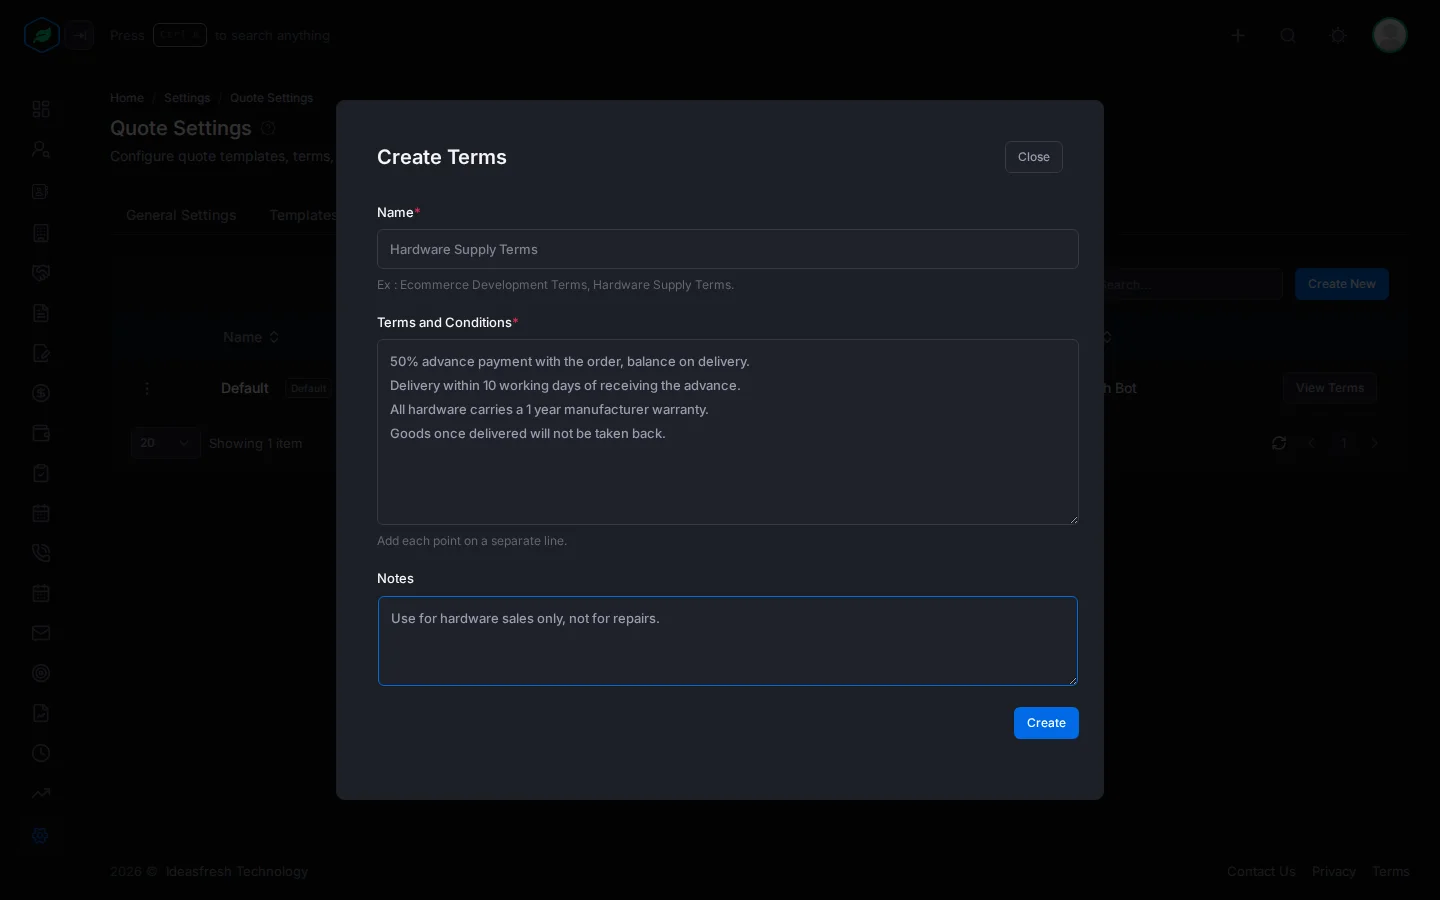The width and height of the screenshot is (1440, 900).
Task: Toggle the light/dark theme sun icon
Action: [x=1338, y=35]
